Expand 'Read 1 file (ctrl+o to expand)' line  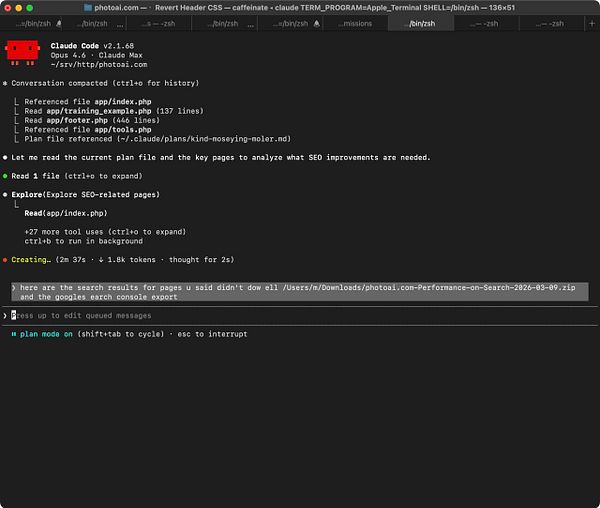coord(77,176)
